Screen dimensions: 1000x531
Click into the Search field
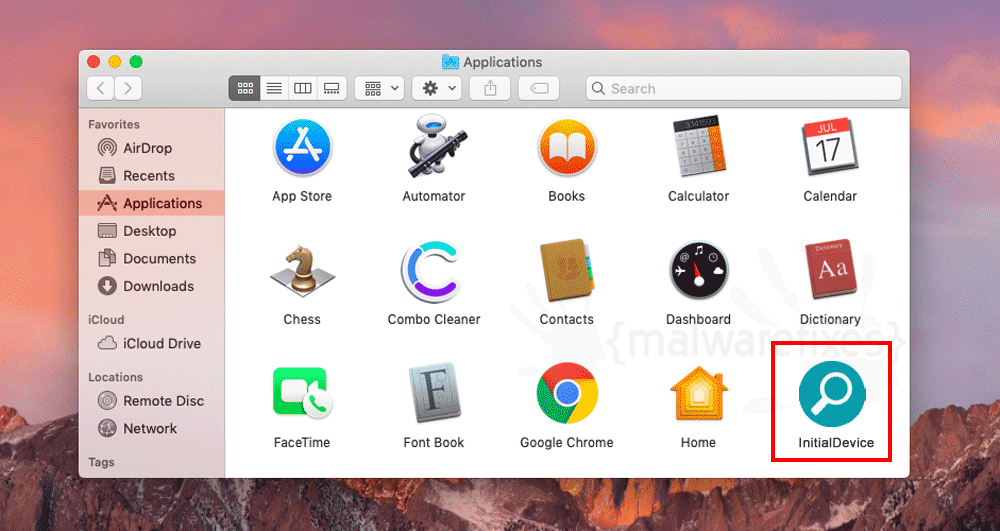pos(744,89)
